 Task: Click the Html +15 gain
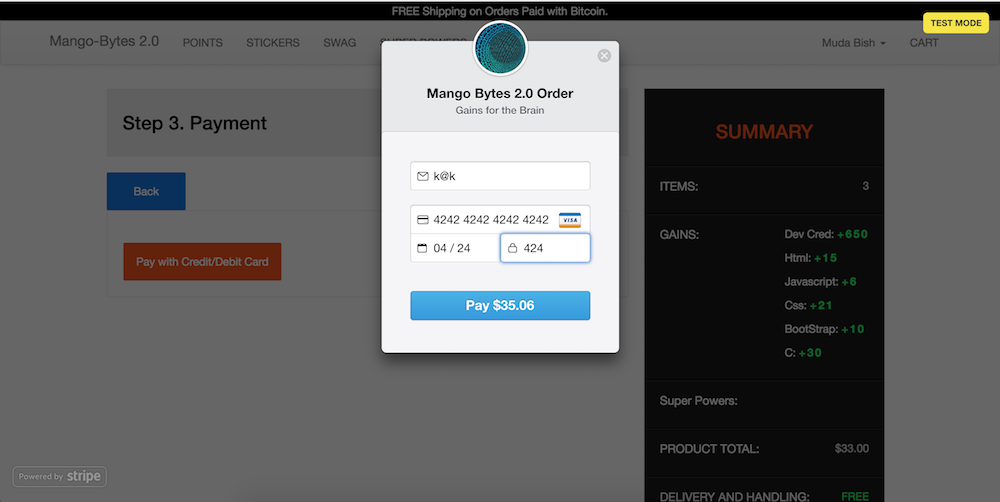pyautogui.click(x=811, y=258)
